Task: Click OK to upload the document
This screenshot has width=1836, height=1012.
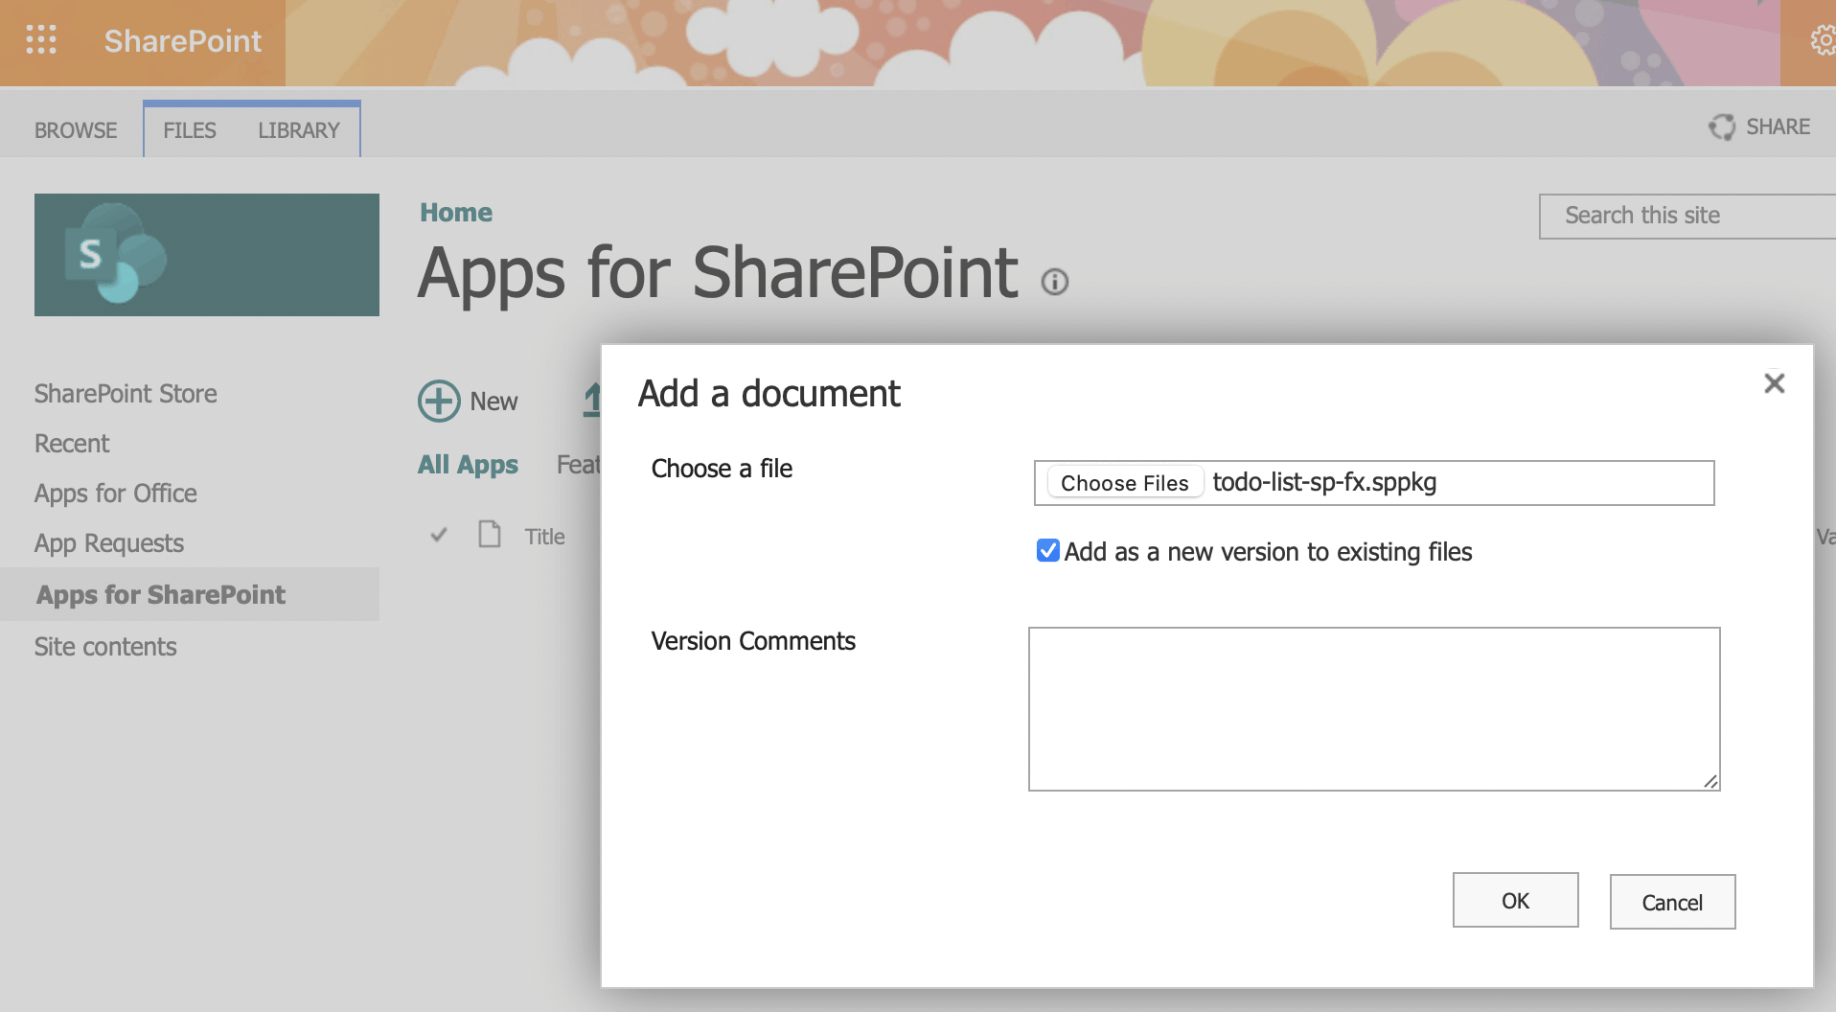Action: pyautogui.click(x=1514, y=900)
